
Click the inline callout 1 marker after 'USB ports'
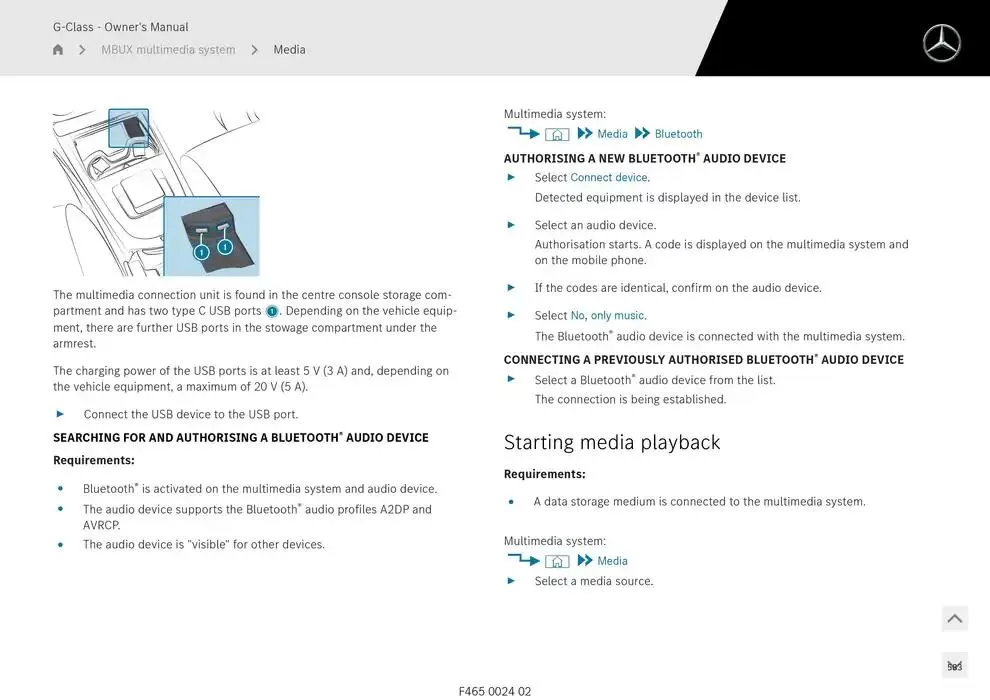coord(271,311)
